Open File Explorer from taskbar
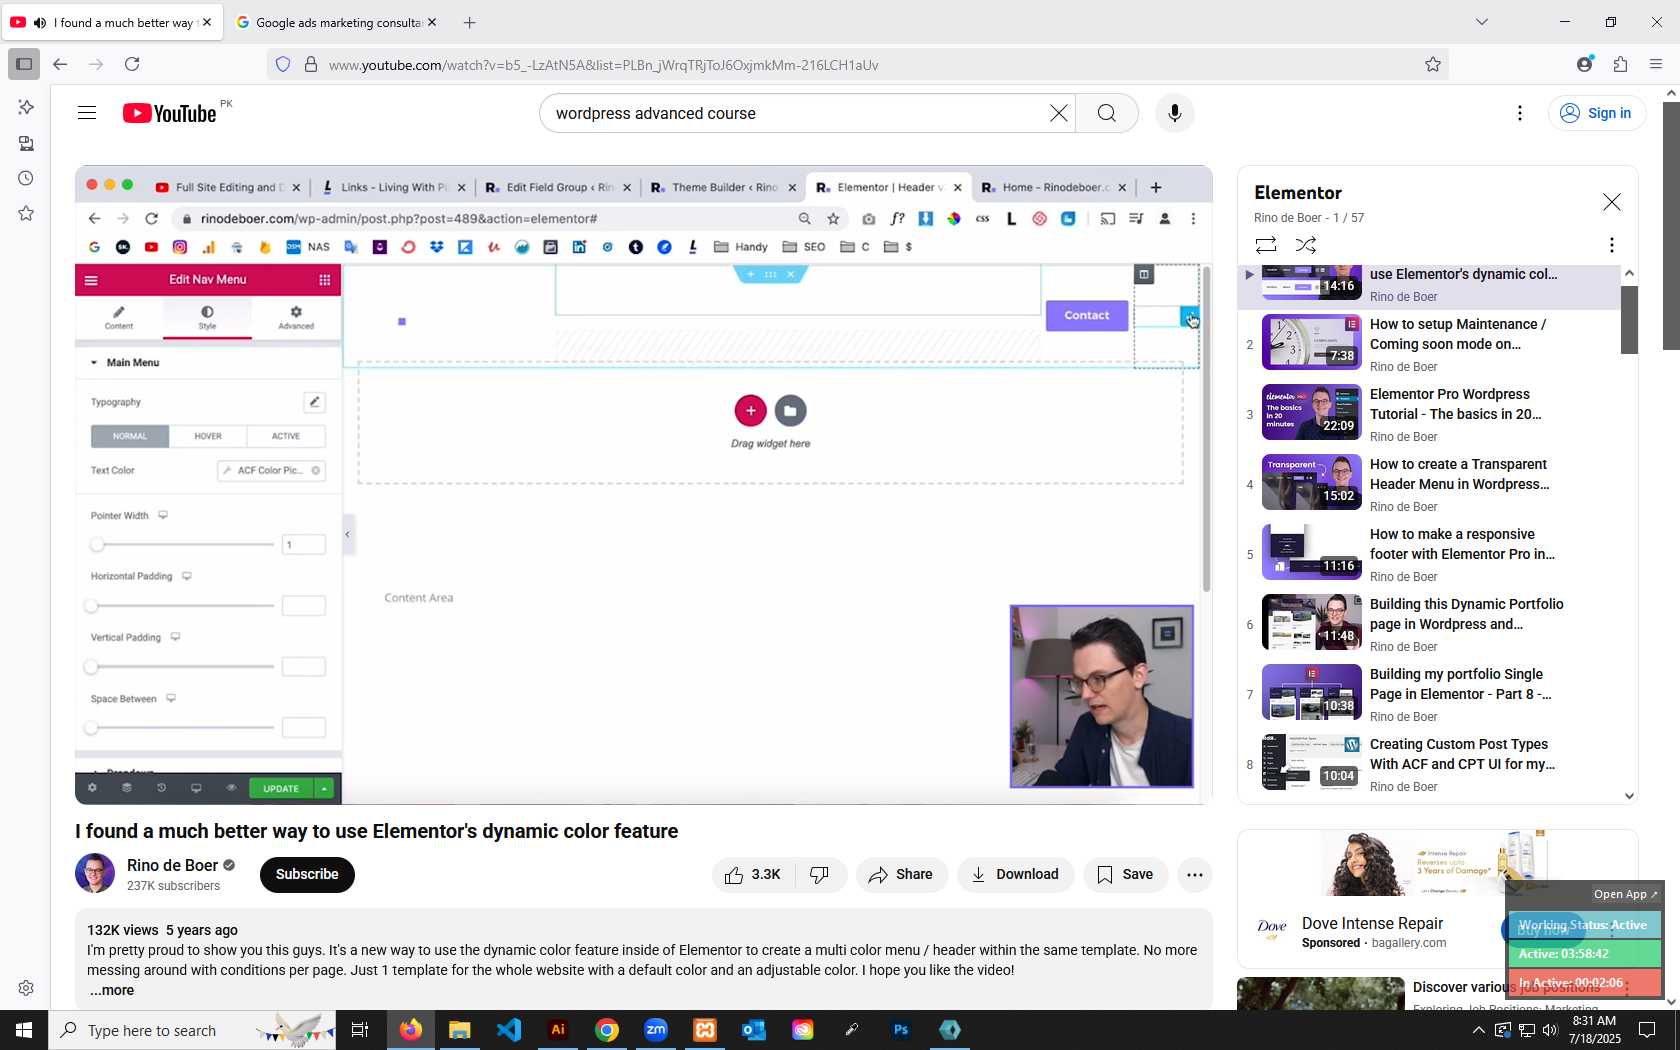 (460, 1030)
